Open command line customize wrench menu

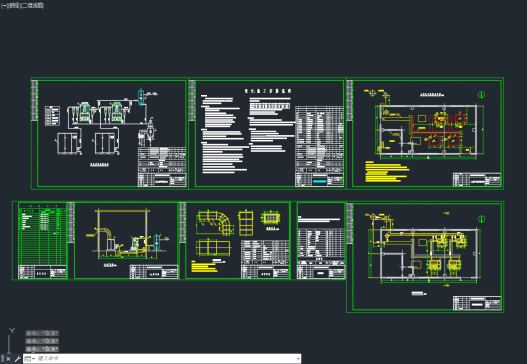[17, 359]
